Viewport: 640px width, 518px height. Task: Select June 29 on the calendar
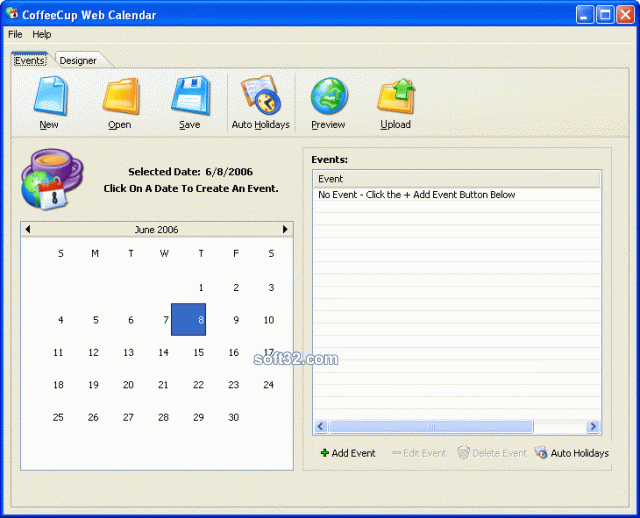198,417
